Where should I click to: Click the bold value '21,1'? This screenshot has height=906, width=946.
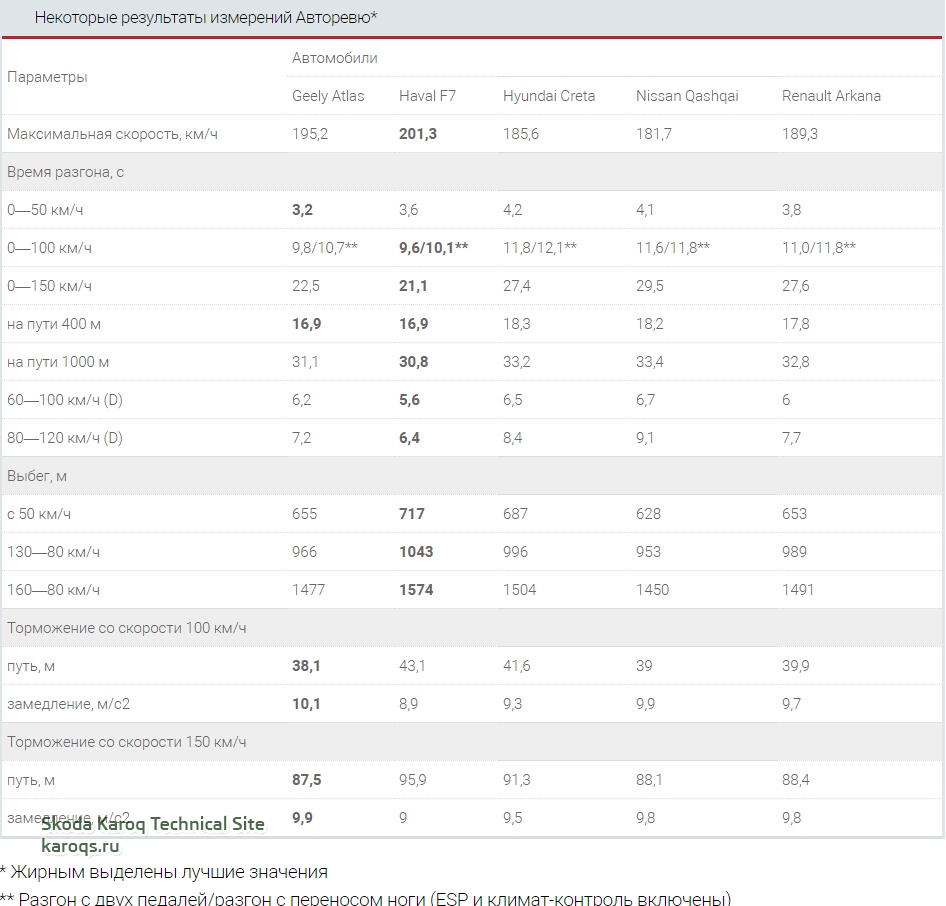413,286
